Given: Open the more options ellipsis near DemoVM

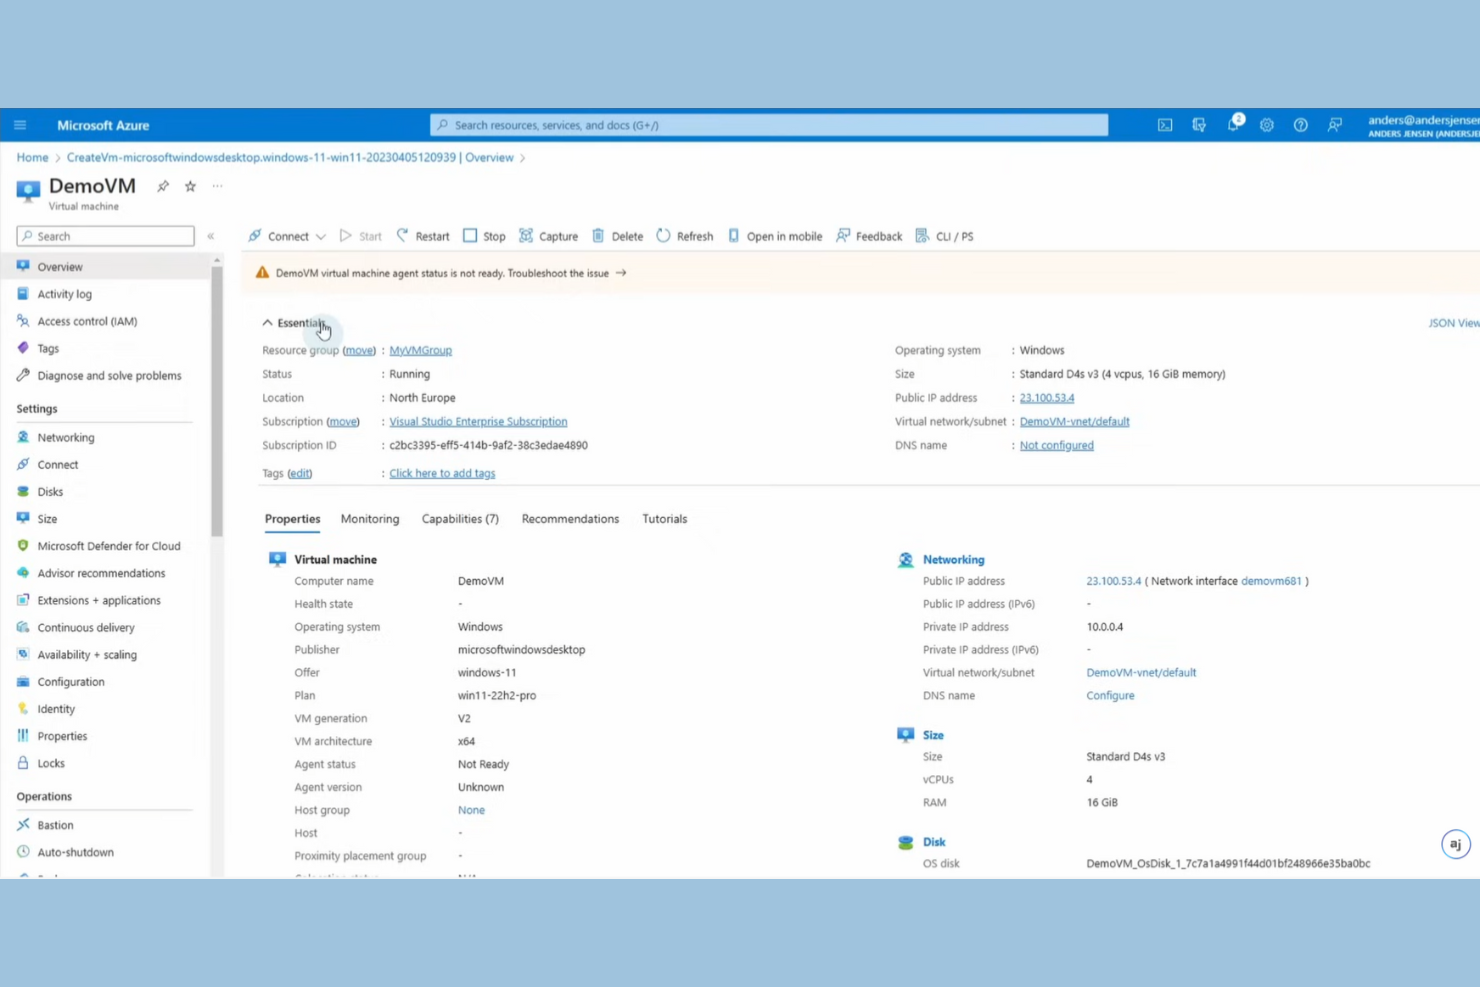Looking at the screenshot, I should (217, 186).
